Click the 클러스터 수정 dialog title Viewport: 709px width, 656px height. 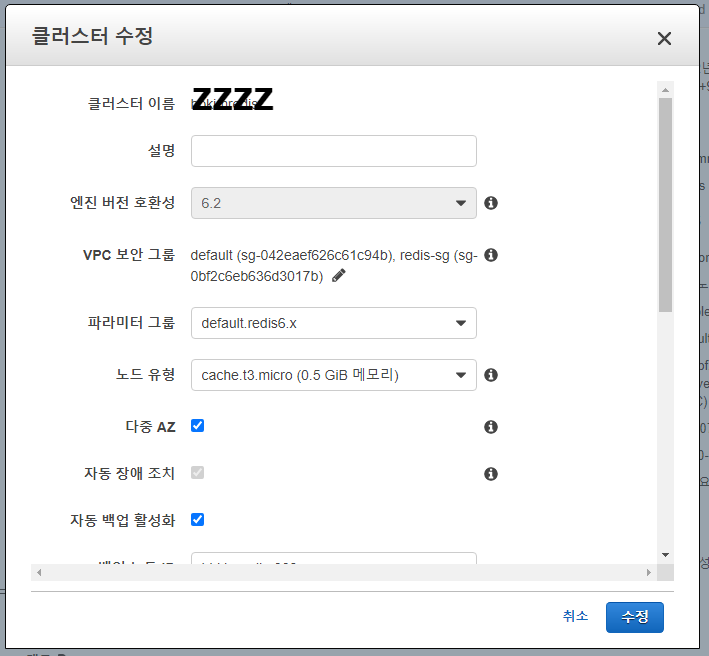[x=92, y=36]
